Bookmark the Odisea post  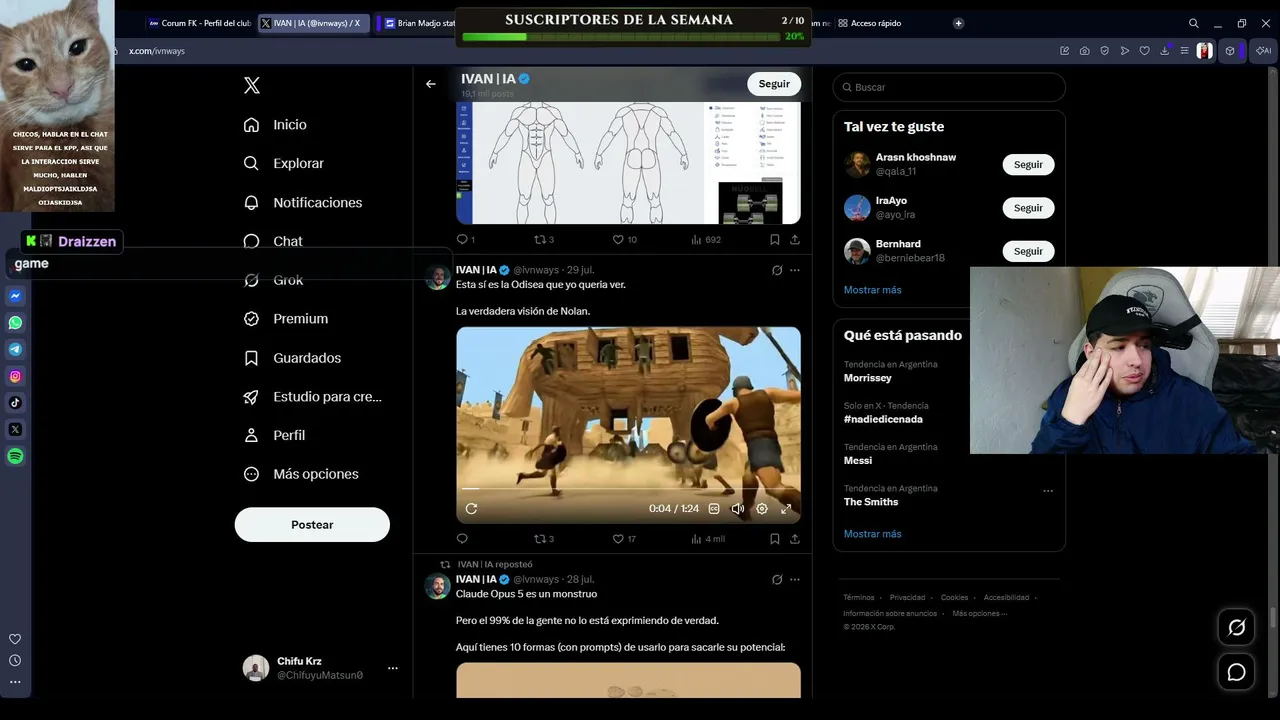click(x=775, y=539)
